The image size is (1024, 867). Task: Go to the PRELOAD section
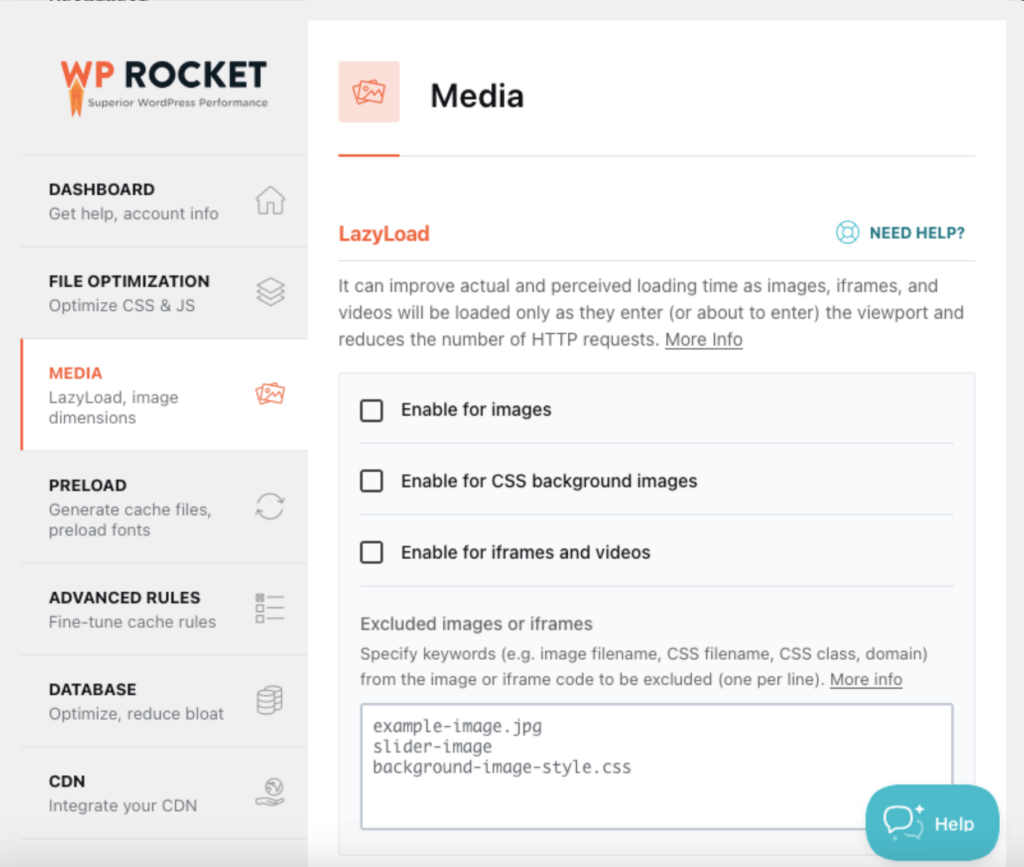165,507
